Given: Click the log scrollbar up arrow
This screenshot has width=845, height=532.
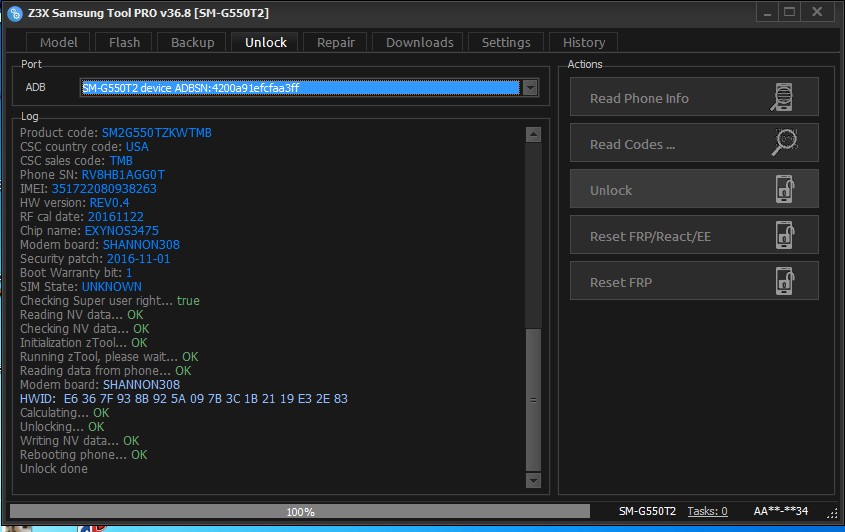Looking at the screenshot, I should [533, 135].
